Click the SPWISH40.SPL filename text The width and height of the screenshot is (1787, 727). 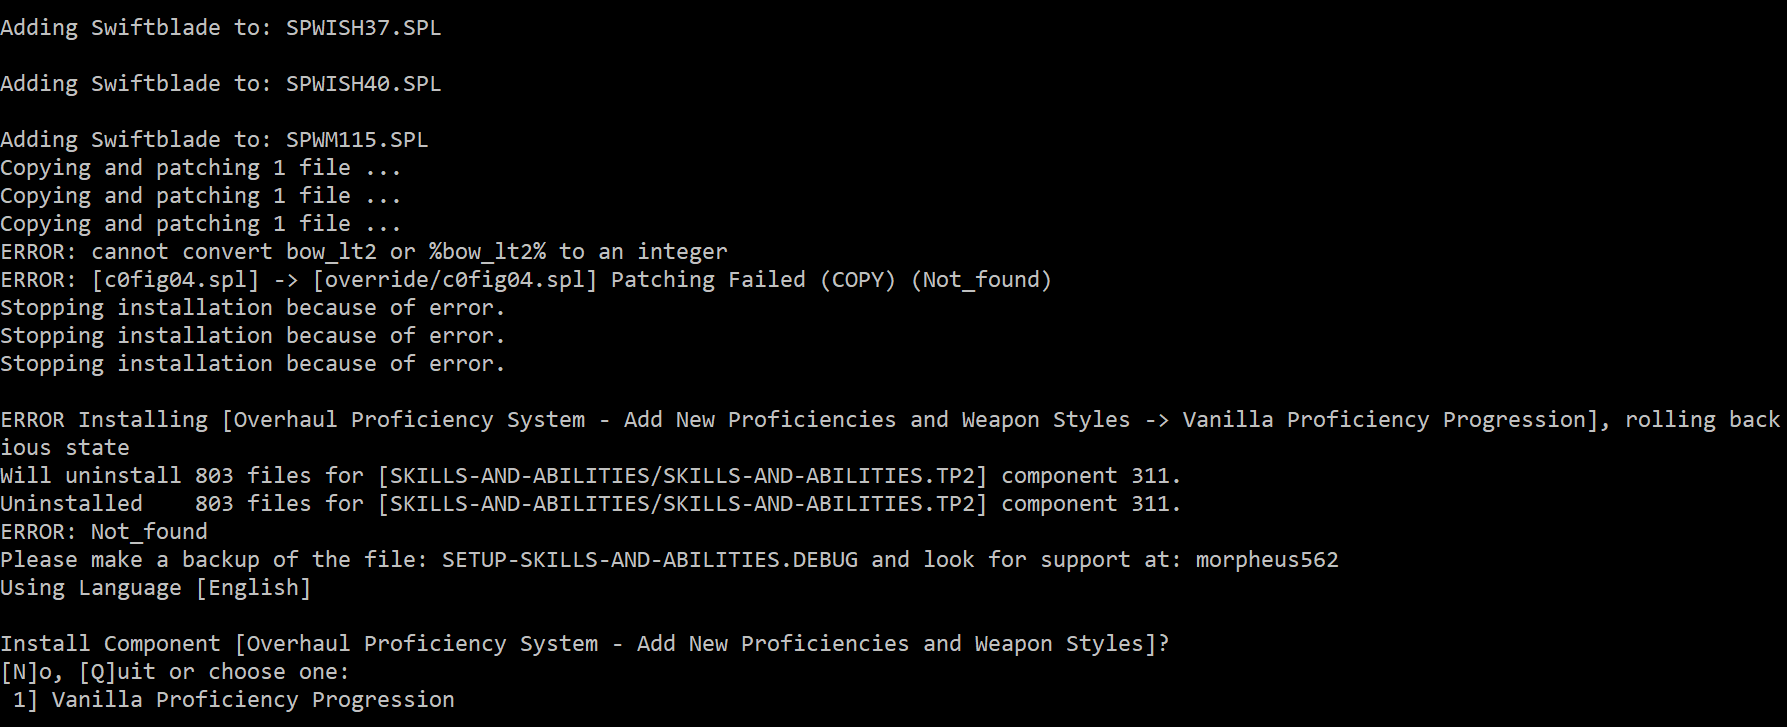pos(363,84)
